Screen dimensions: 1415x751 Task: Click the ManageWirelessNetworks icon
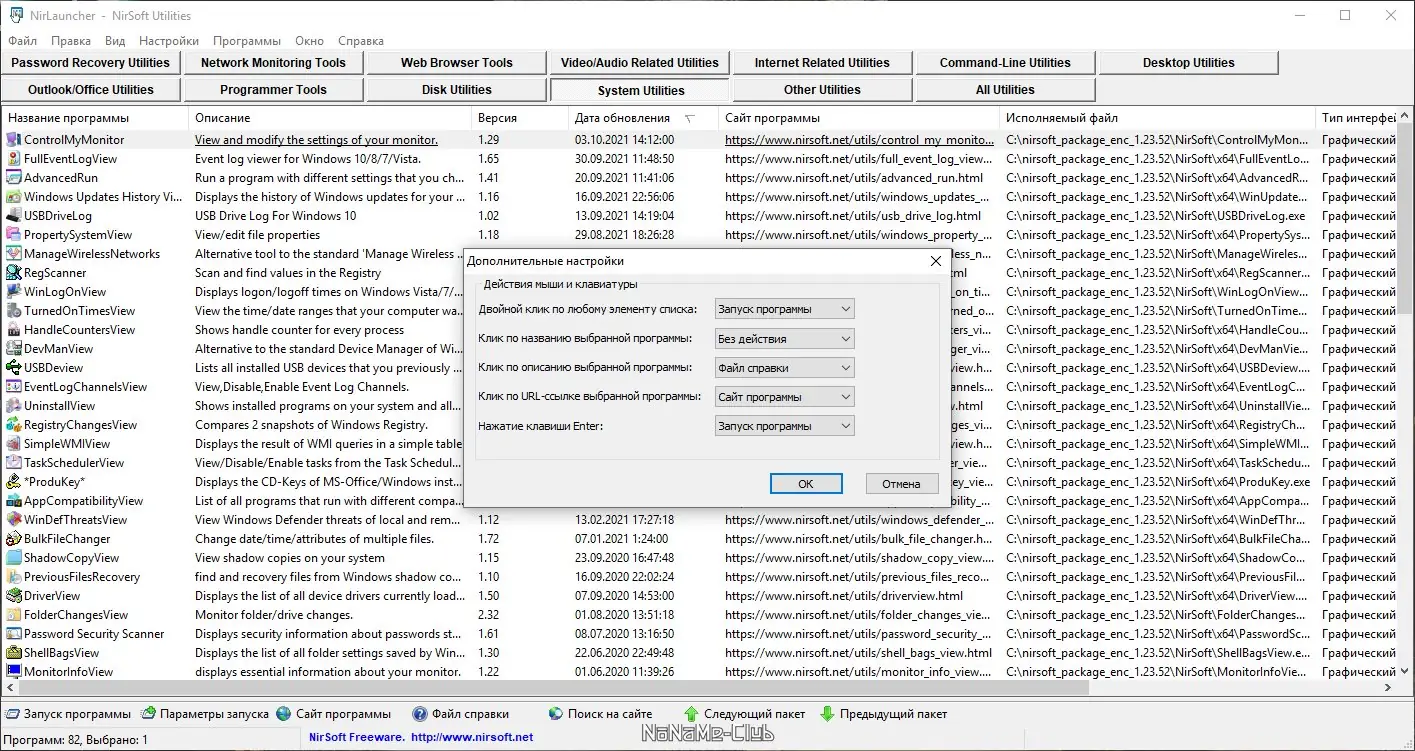[13, 254]
